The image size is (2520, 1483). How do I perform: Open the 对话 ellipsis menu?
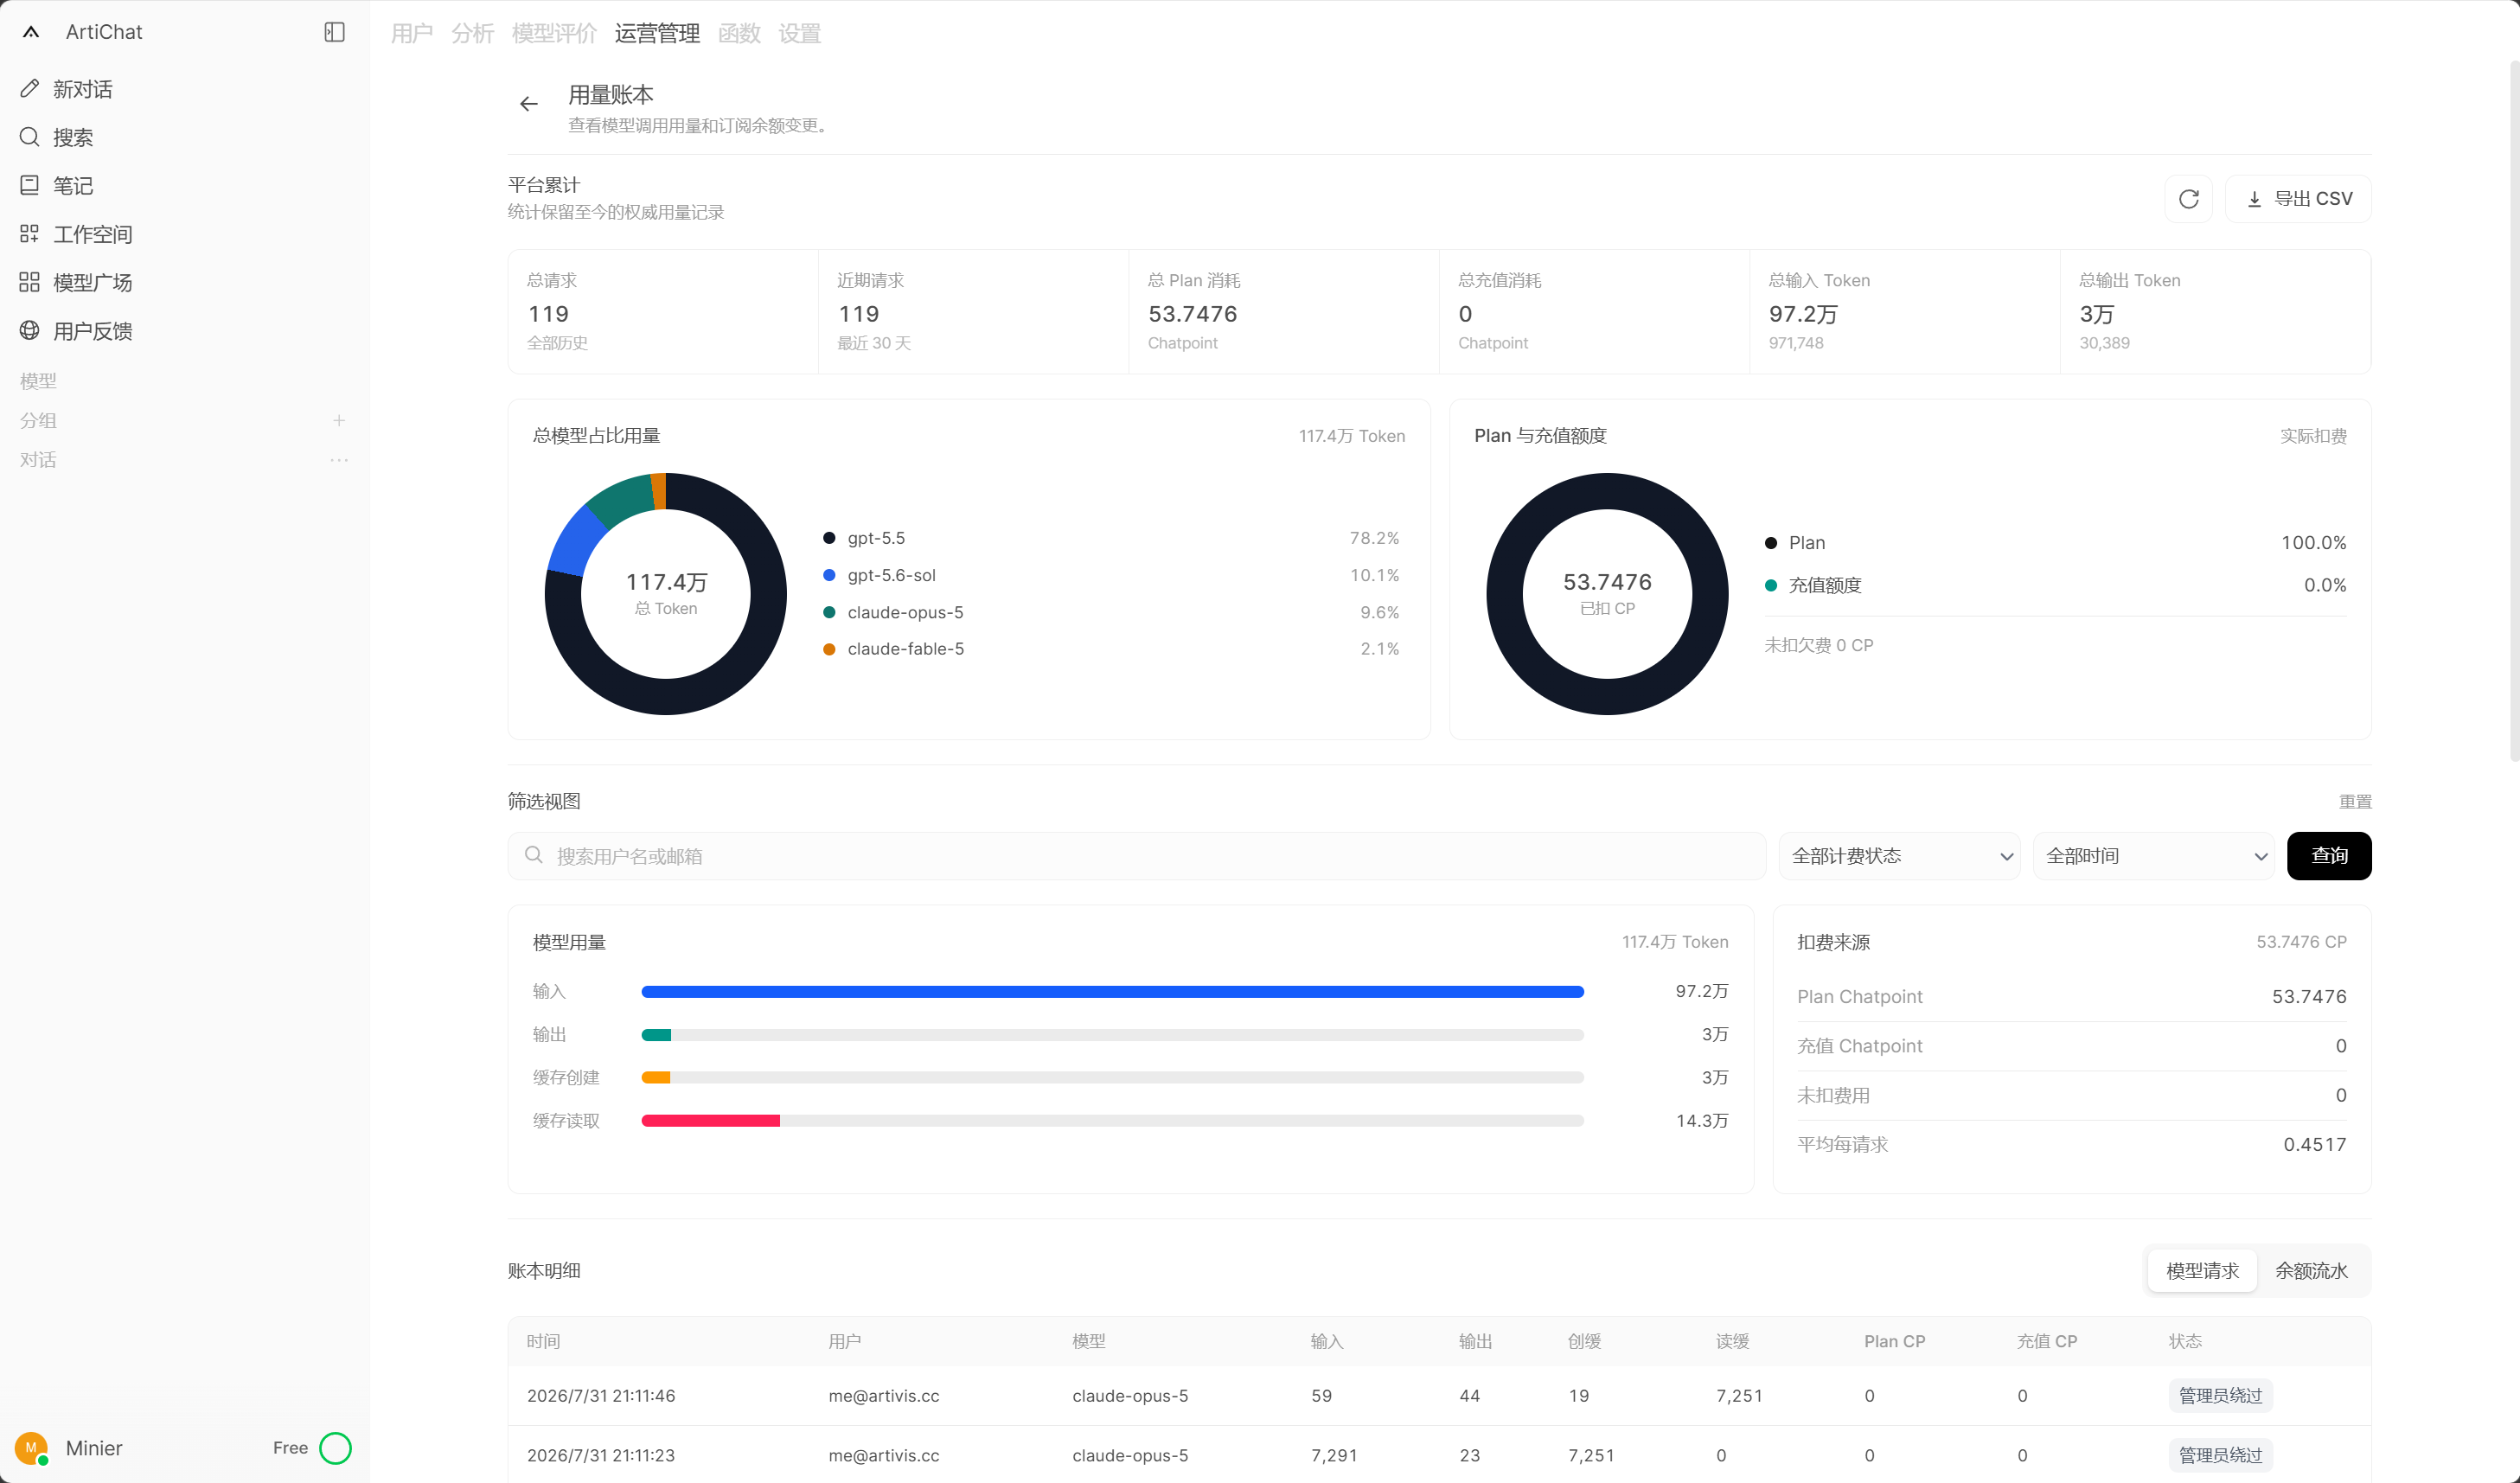click(339, 460)
